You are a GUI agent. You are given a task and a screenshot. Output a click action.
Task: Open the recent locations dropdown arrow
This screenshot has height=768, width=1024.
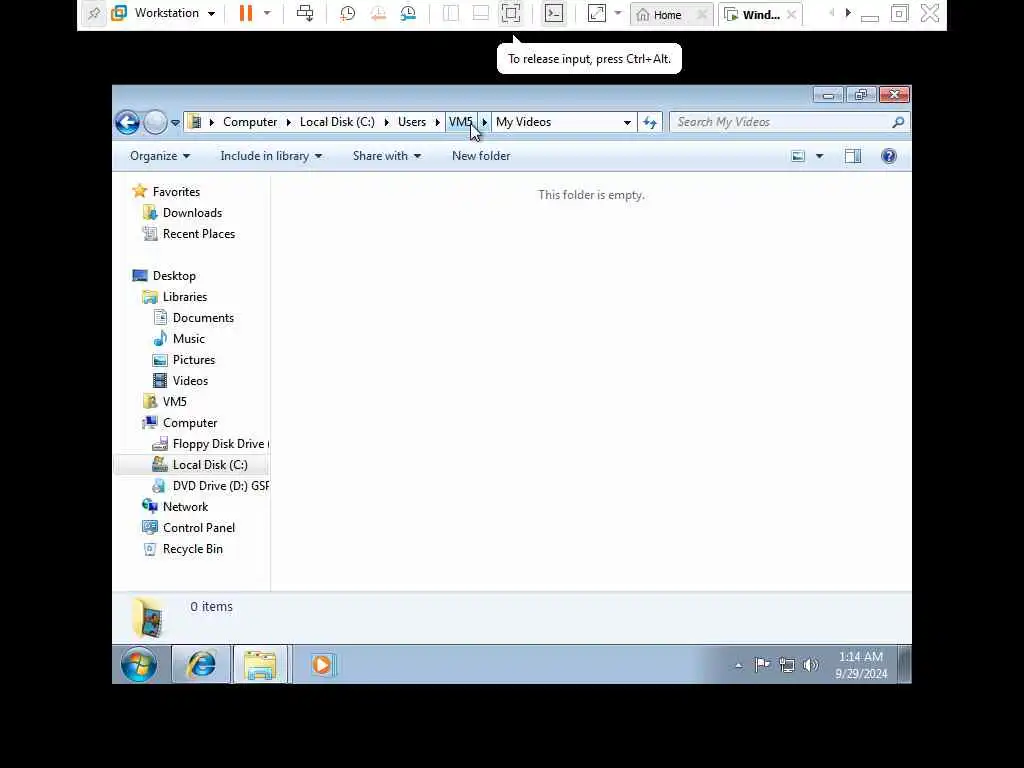coord(175,122)
